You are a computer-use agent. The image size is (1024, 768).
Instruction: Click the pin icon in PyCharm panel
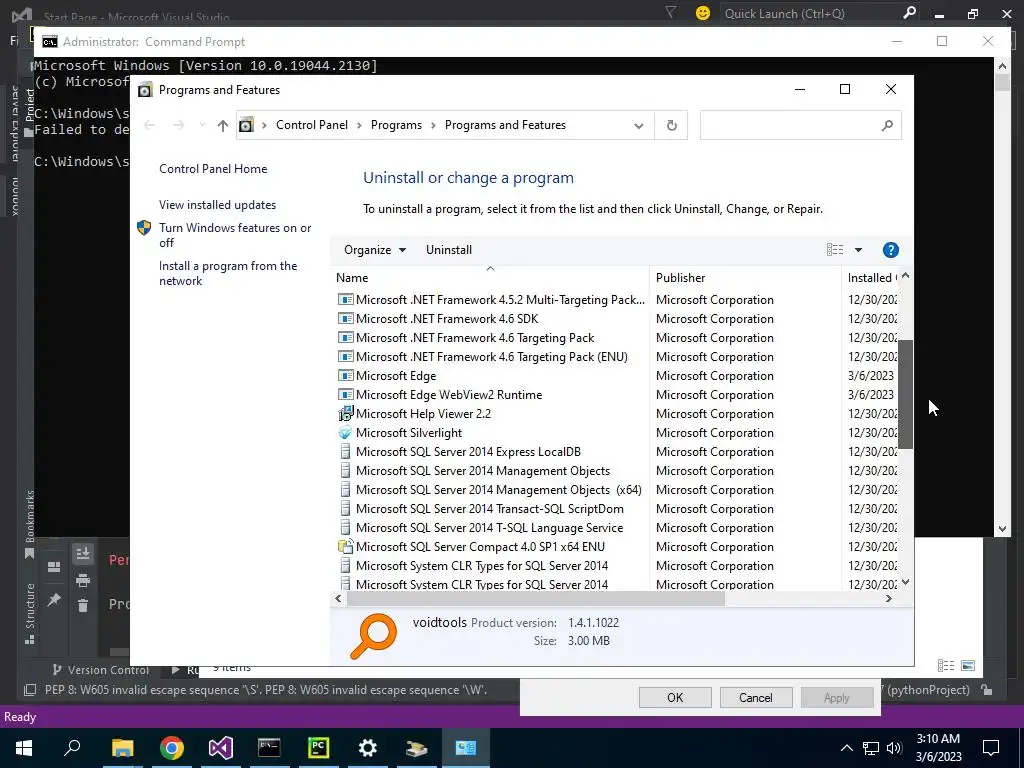point(54,600)
